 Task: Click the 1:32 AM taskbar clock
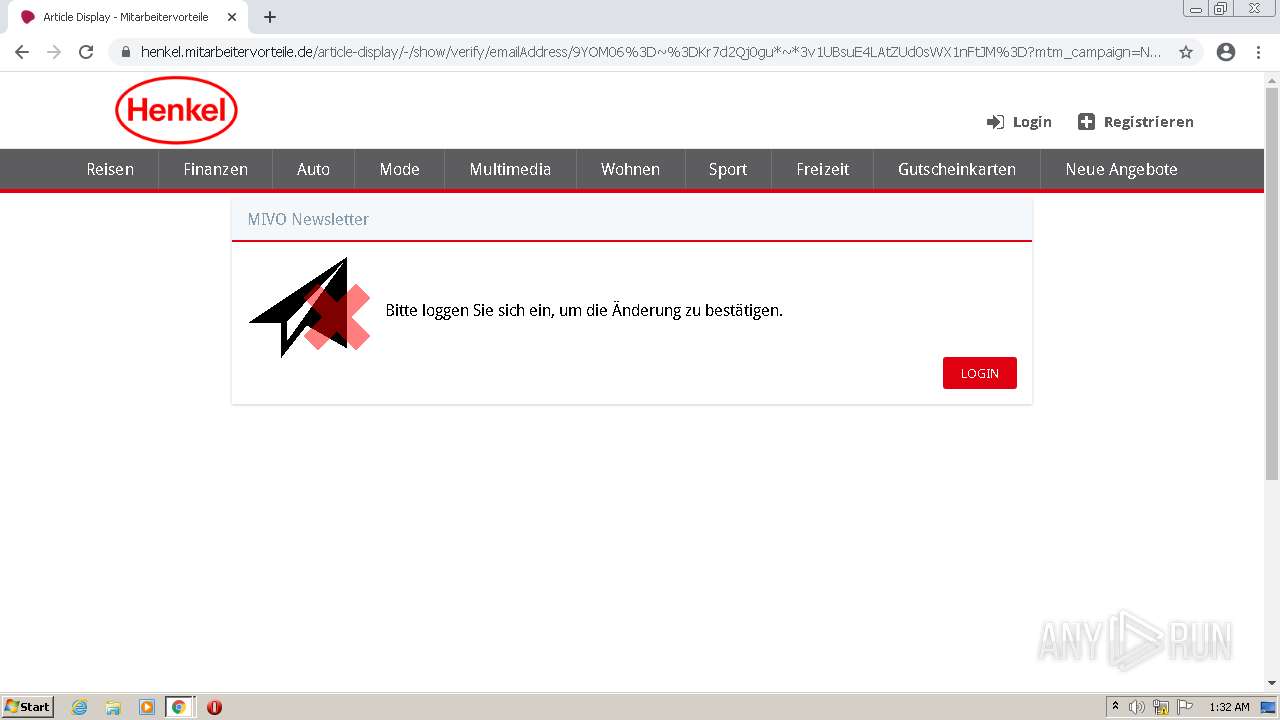tap(1229, 707)
